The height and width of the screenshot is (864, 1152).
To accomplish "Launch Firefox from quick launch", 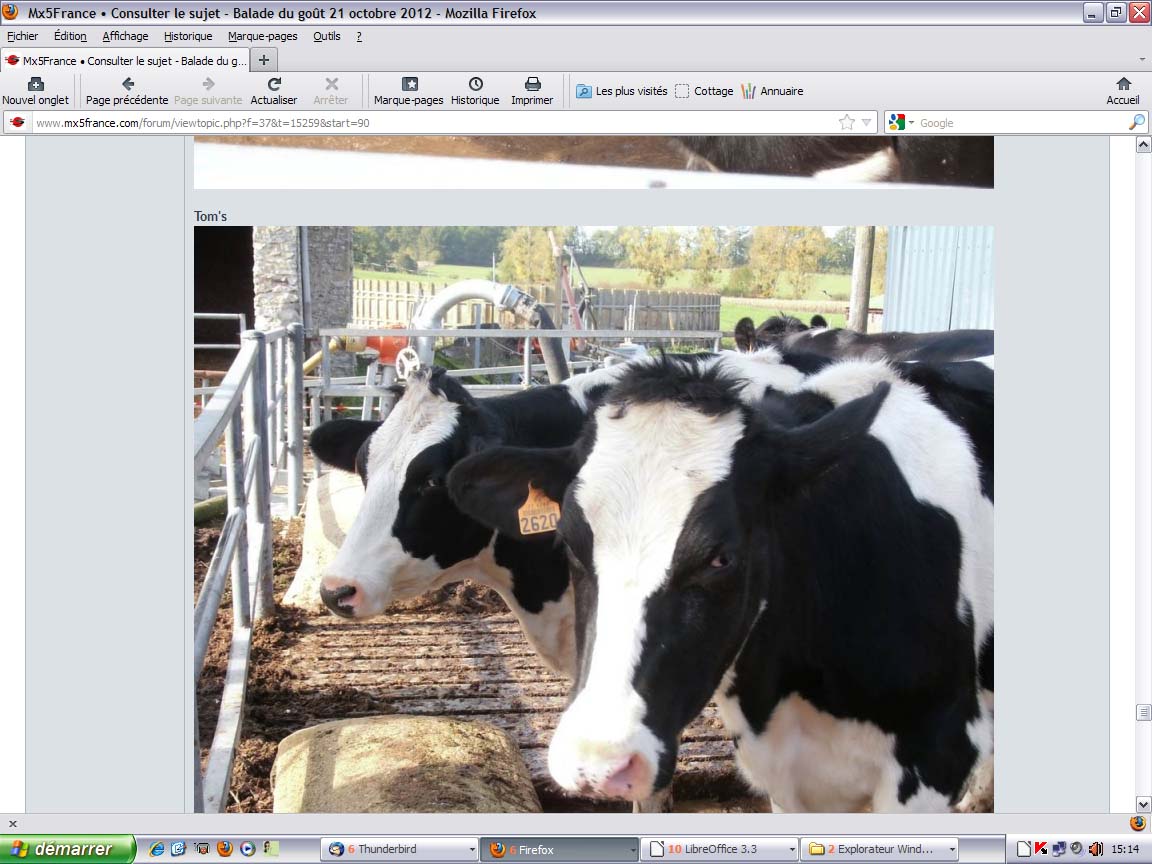I will click(225, 849).
